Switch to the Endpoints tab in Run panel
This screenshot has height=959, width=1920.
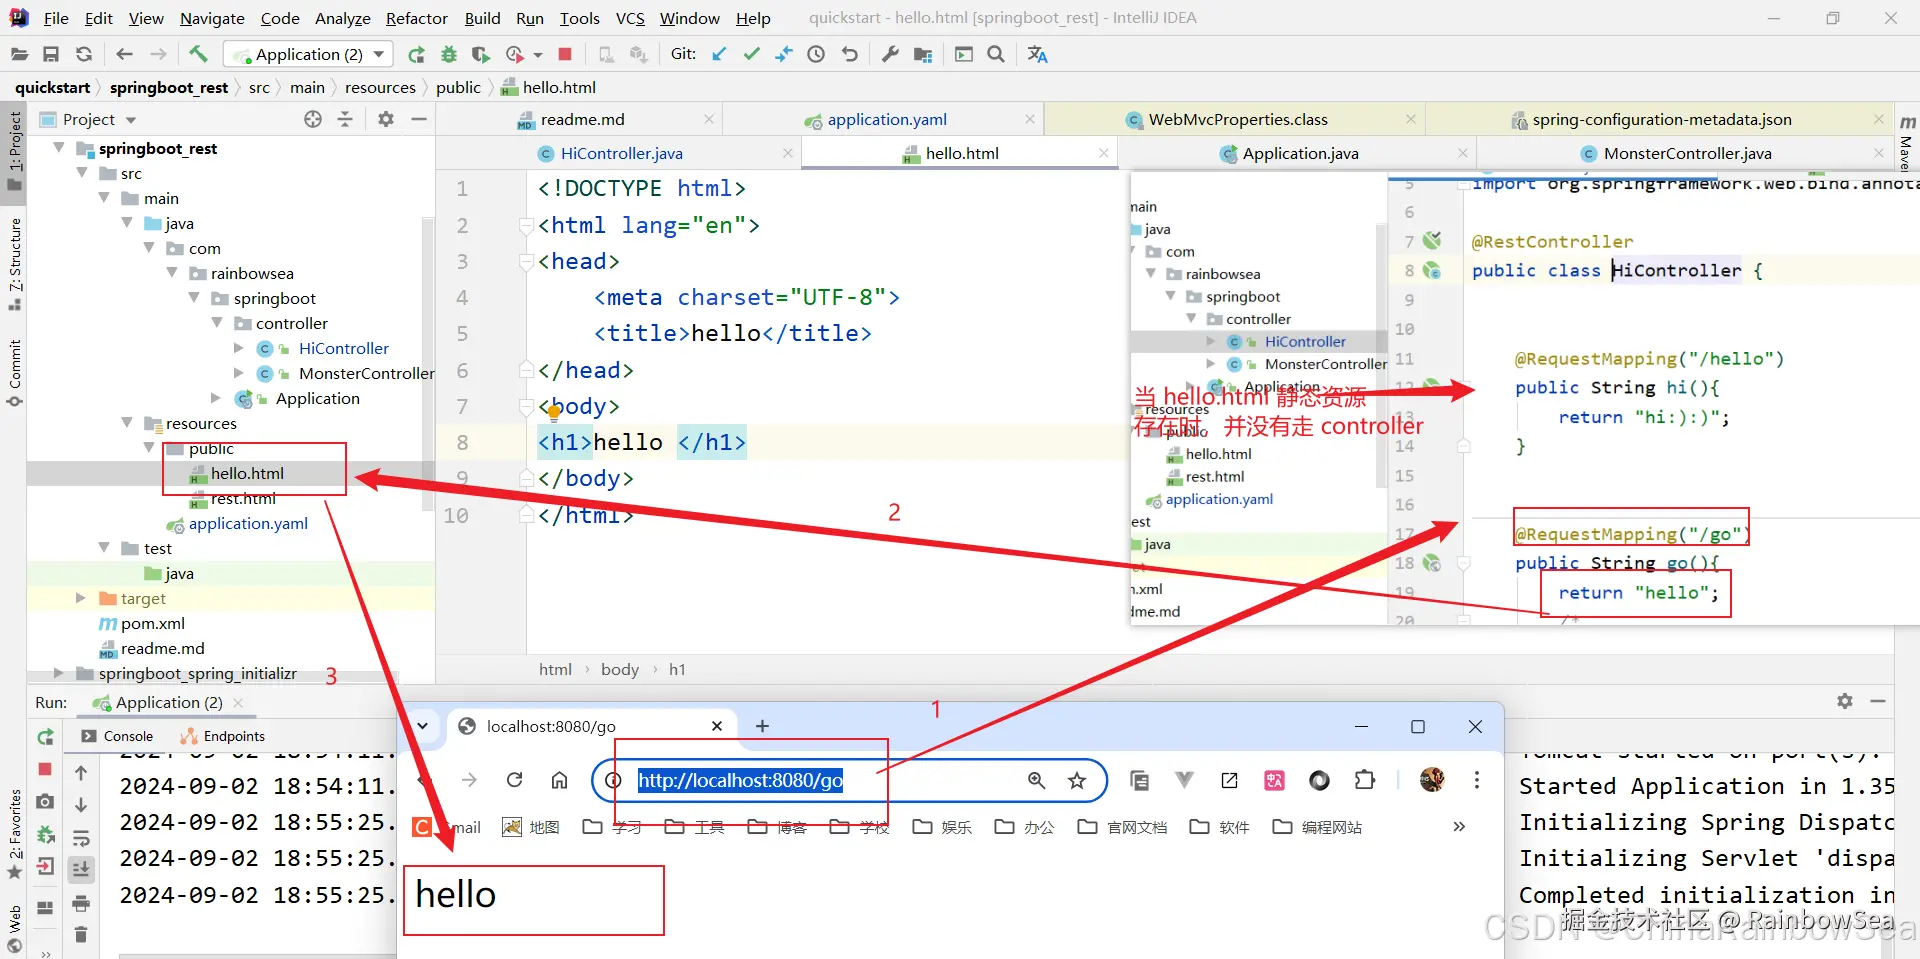pos(222,736)
